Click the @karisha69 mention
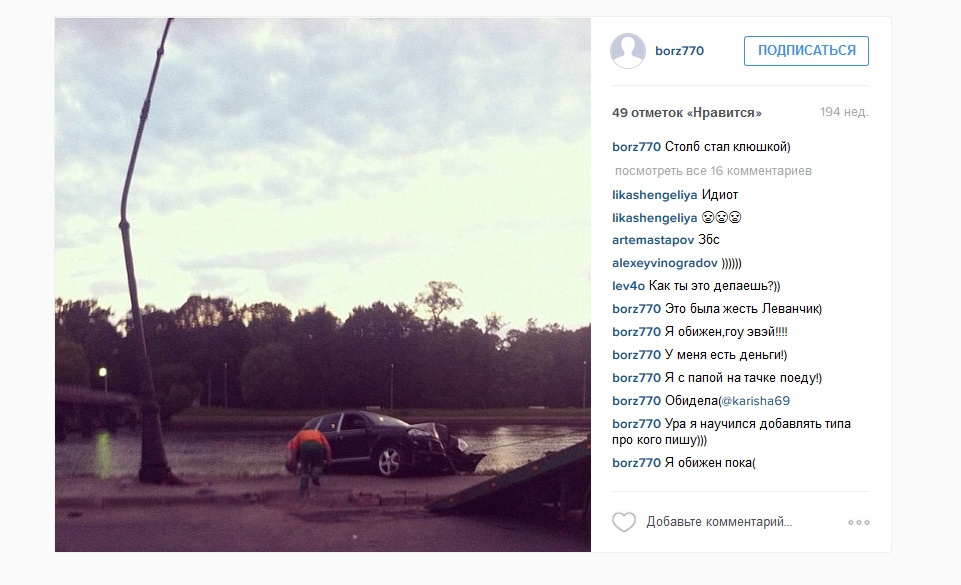Viewport: 961px width, 585px height. (755, 401)
